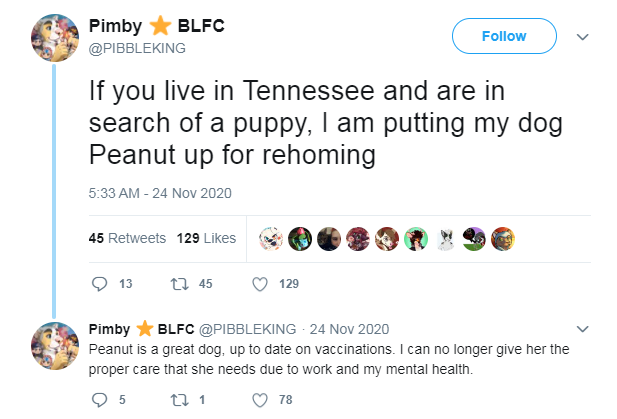Open the 129 Likes list
Image resolution: width=617 pixels, height=419 pixels.
tap(206, 238)
